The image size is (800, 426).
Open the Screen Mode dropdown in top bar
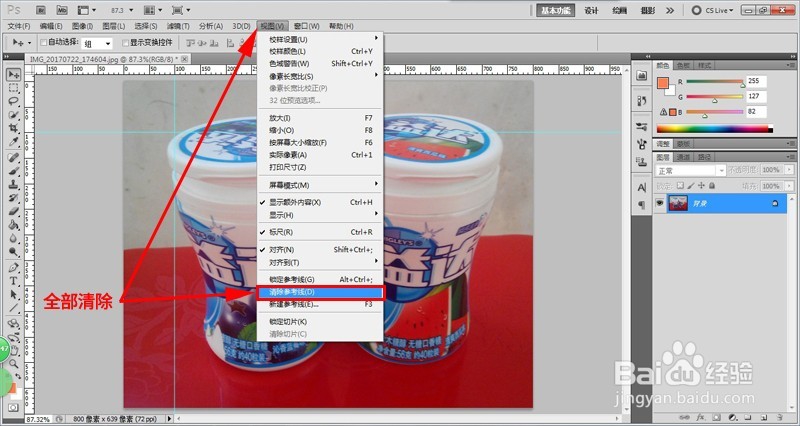(x=181, y=10)
